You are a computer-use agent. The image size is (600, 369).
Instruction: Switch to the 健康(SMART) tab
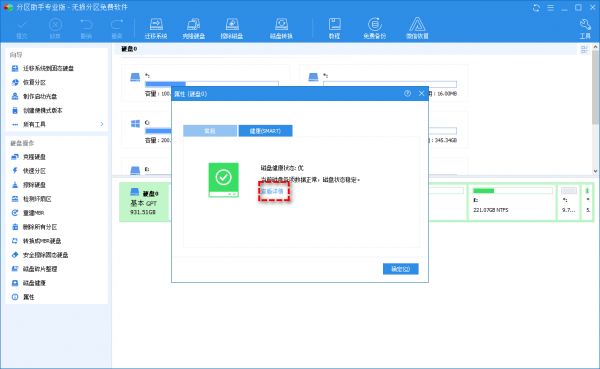point(266,131)
